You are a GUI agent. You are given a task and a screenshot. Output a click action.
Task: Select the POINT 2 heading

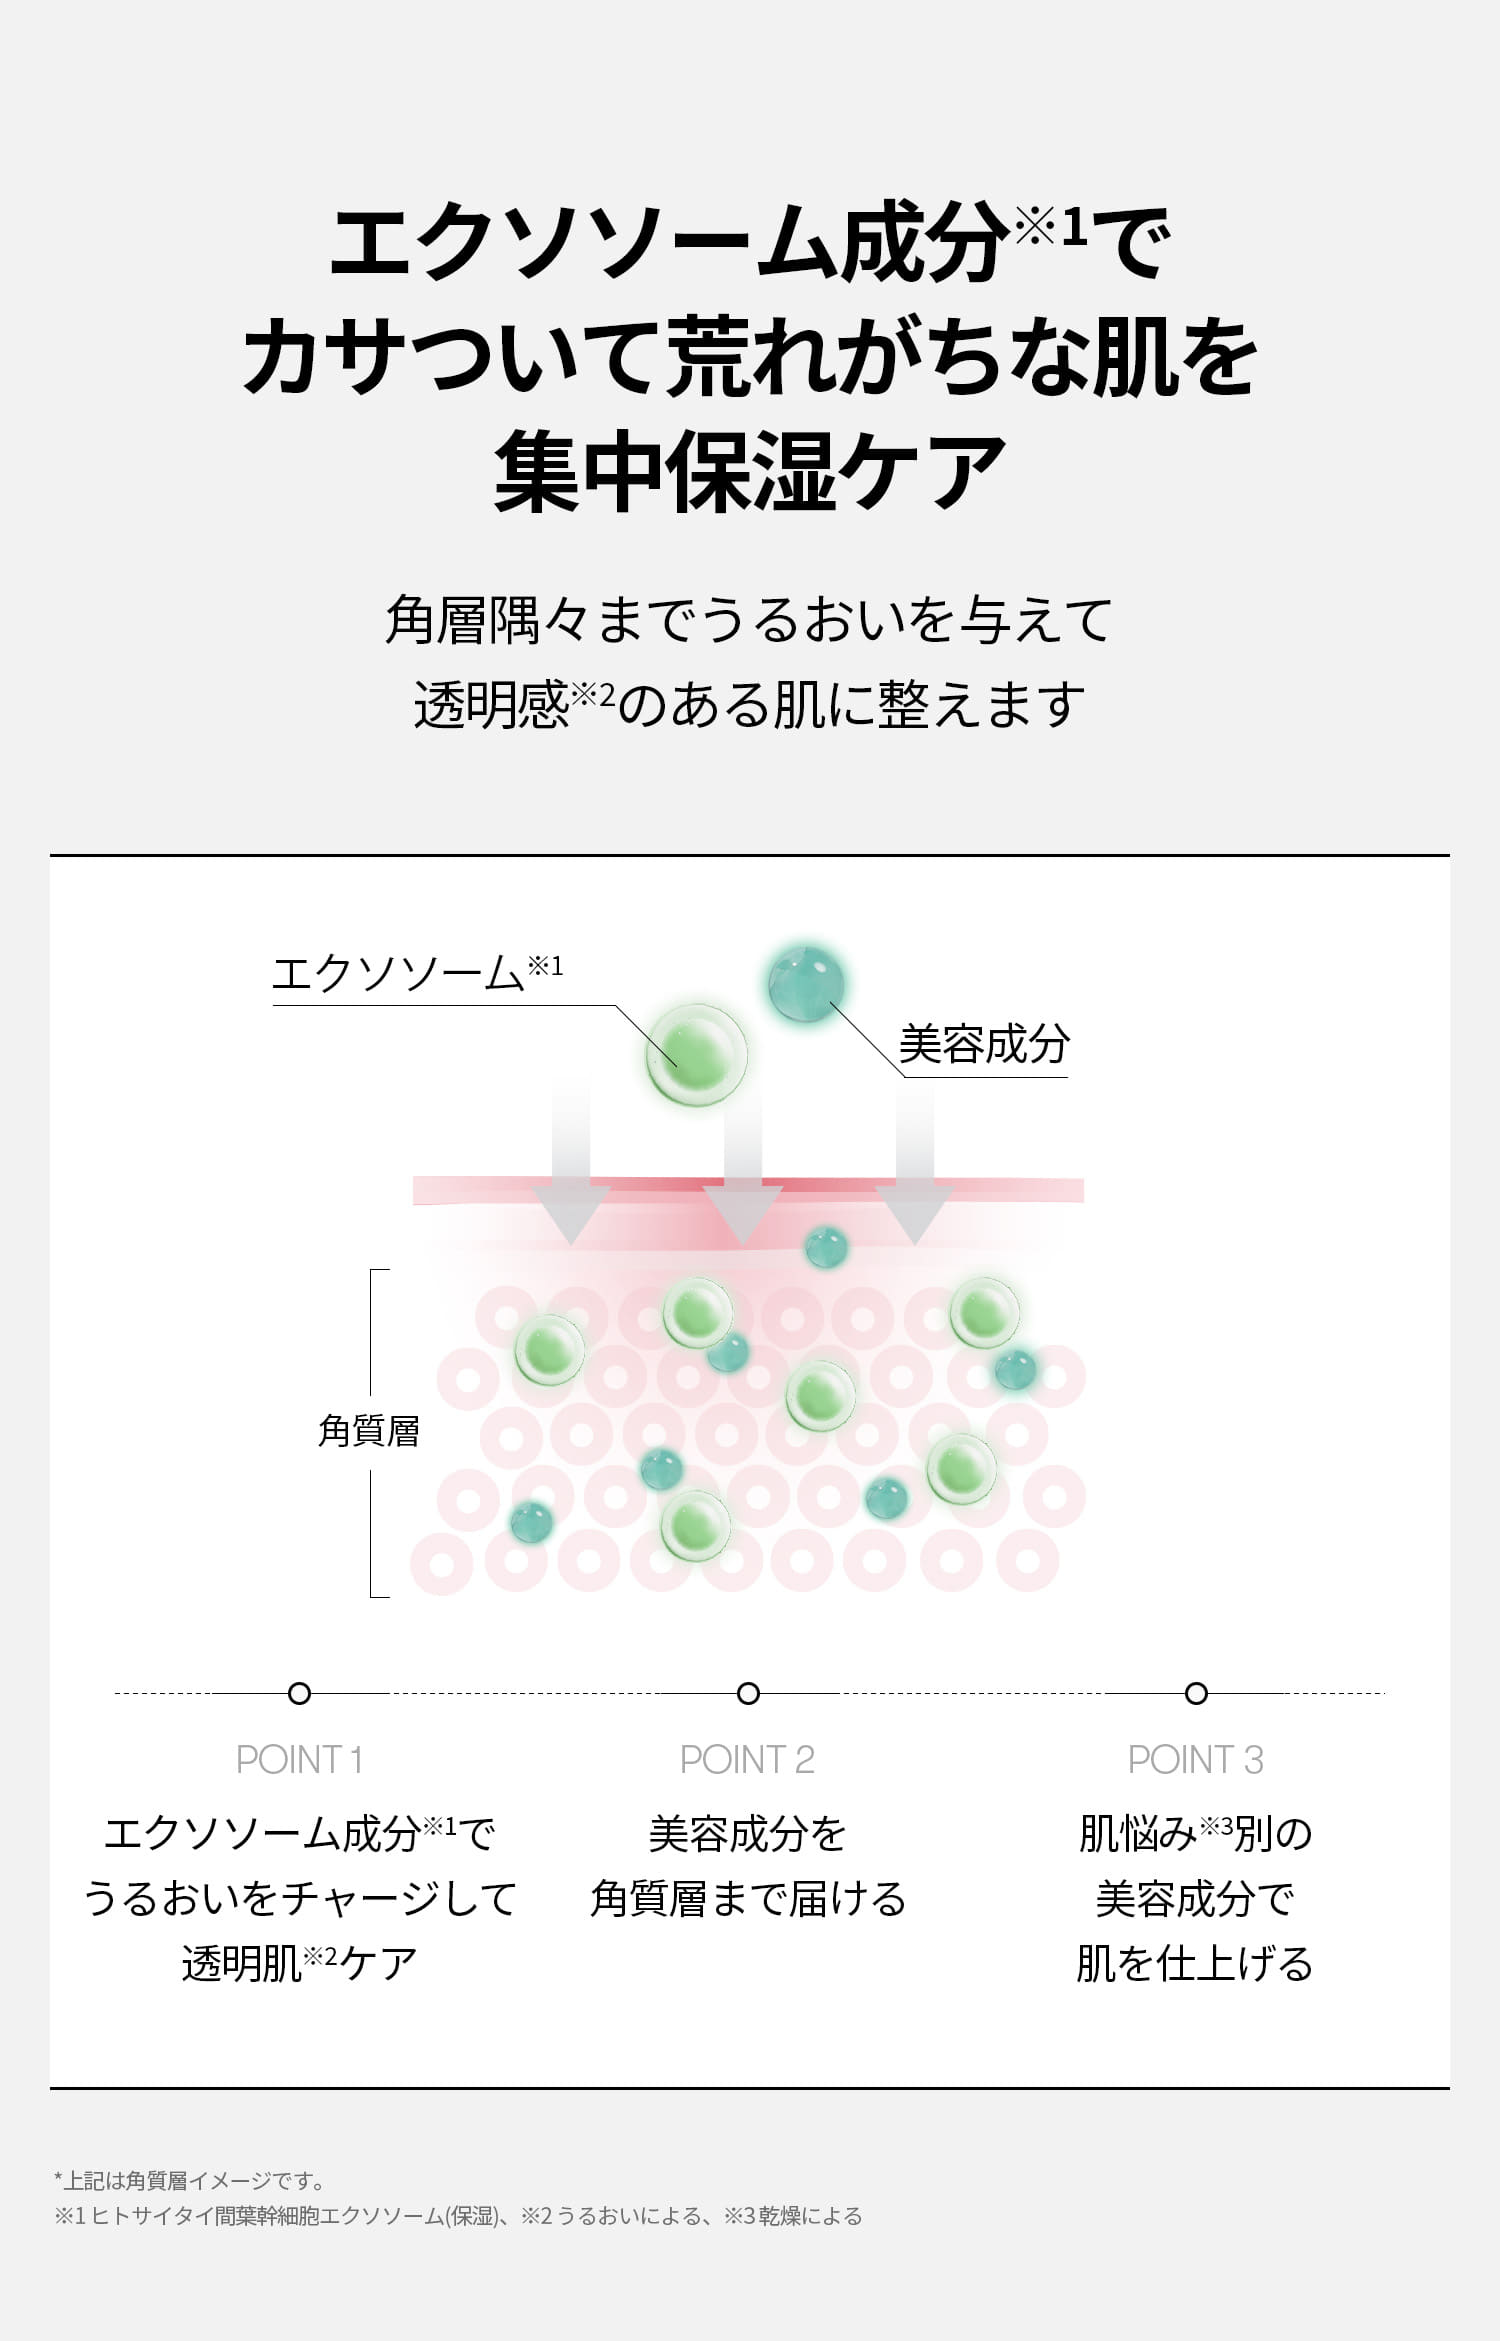pyautogui.click(x=748, y=1759)
